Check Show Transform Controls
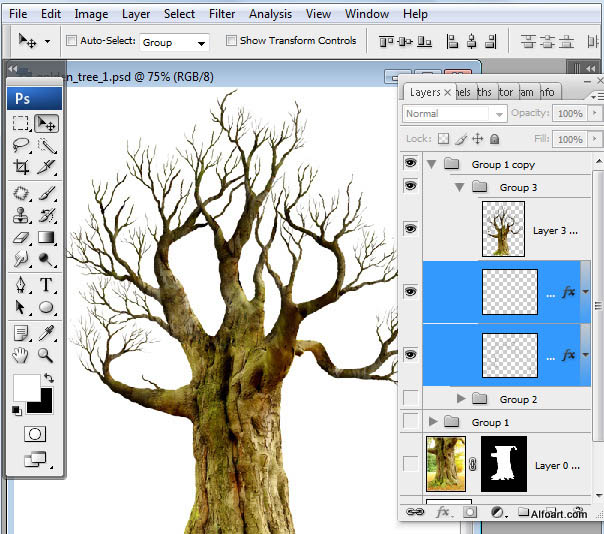This screenshot has width=604, height=534. click(232, 42)
